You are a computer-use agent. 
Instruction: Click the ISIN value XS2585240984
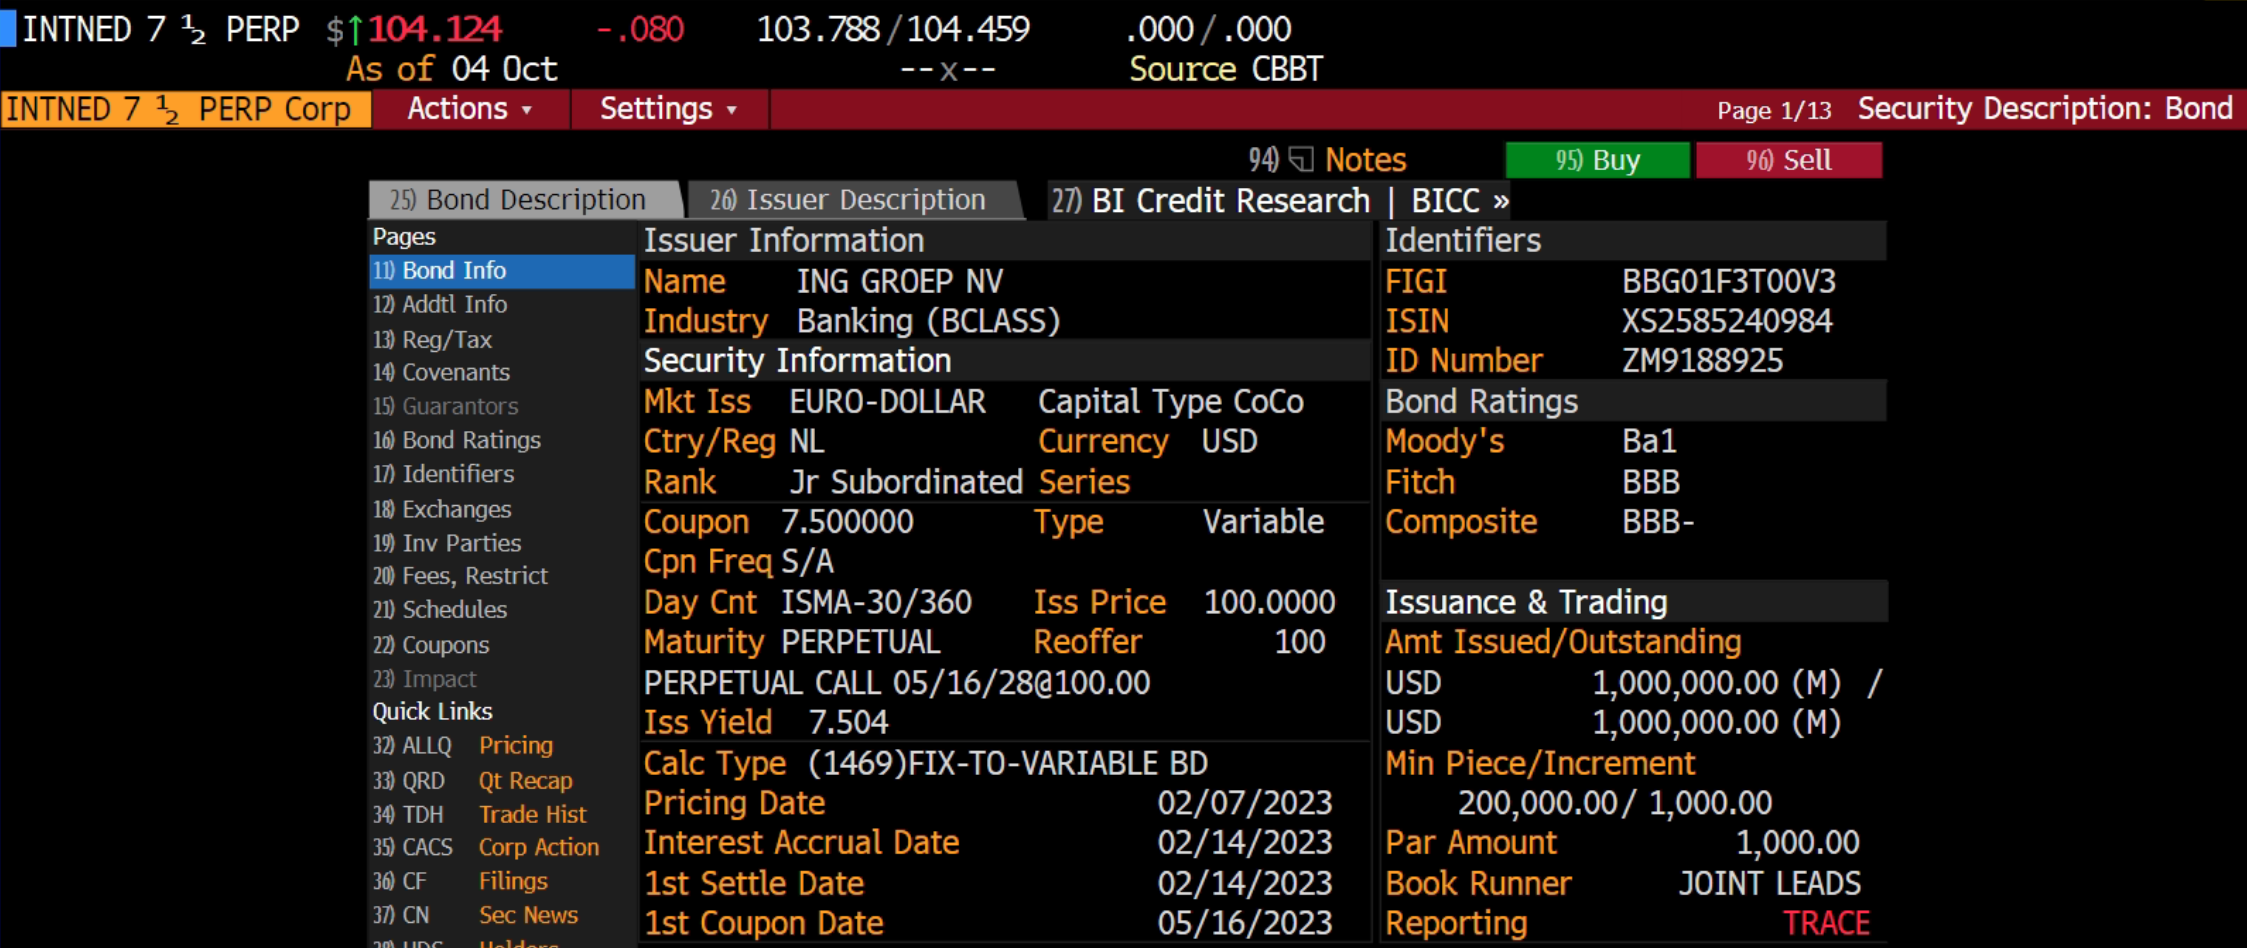coord(1727,321)
